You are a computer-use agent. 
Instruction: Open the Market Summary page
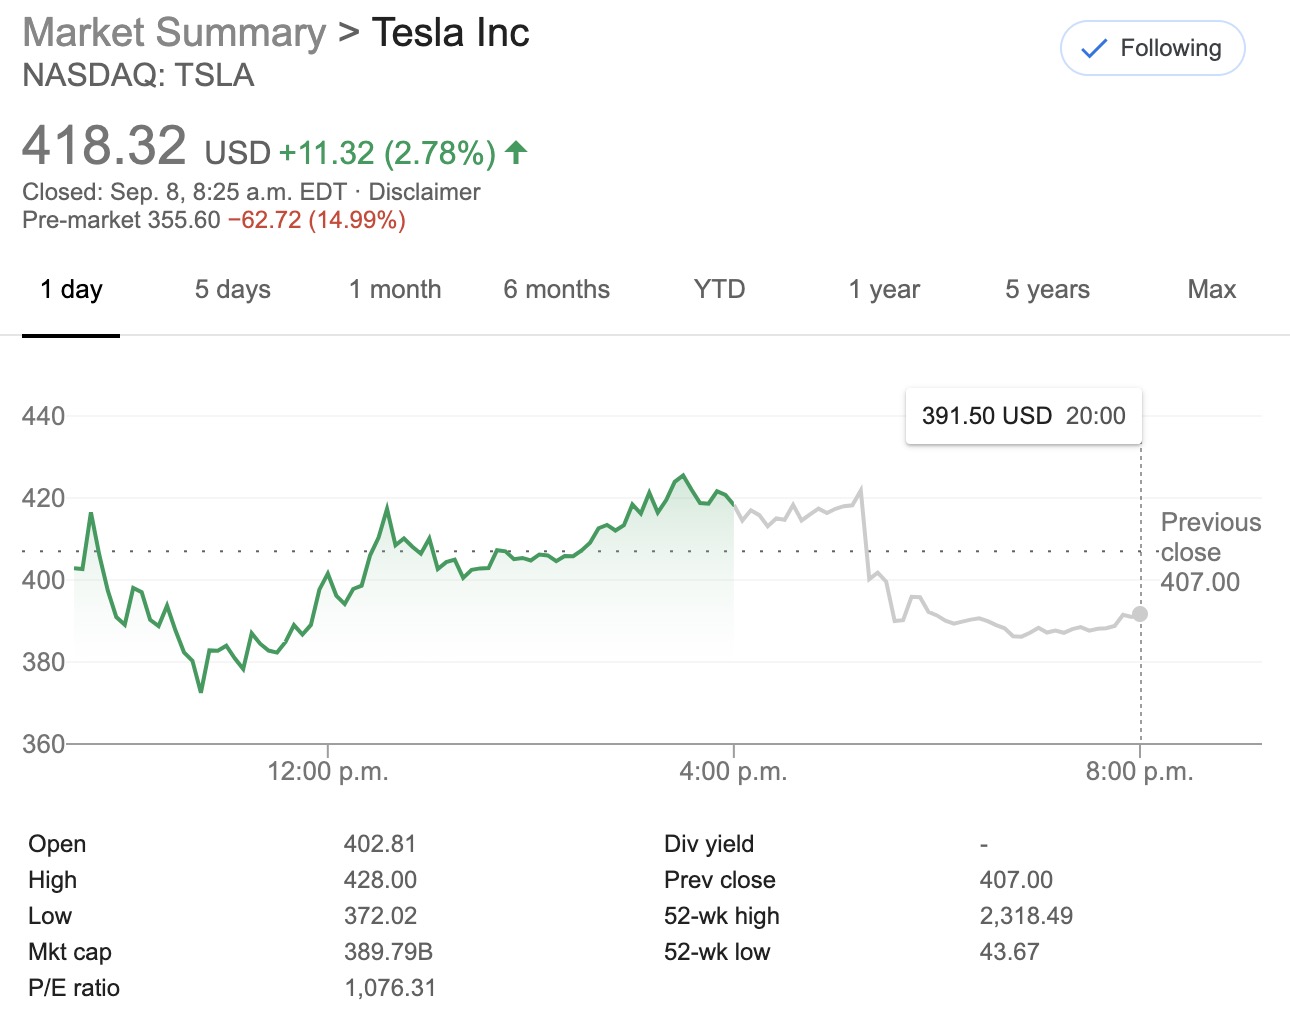coord(172,32)
